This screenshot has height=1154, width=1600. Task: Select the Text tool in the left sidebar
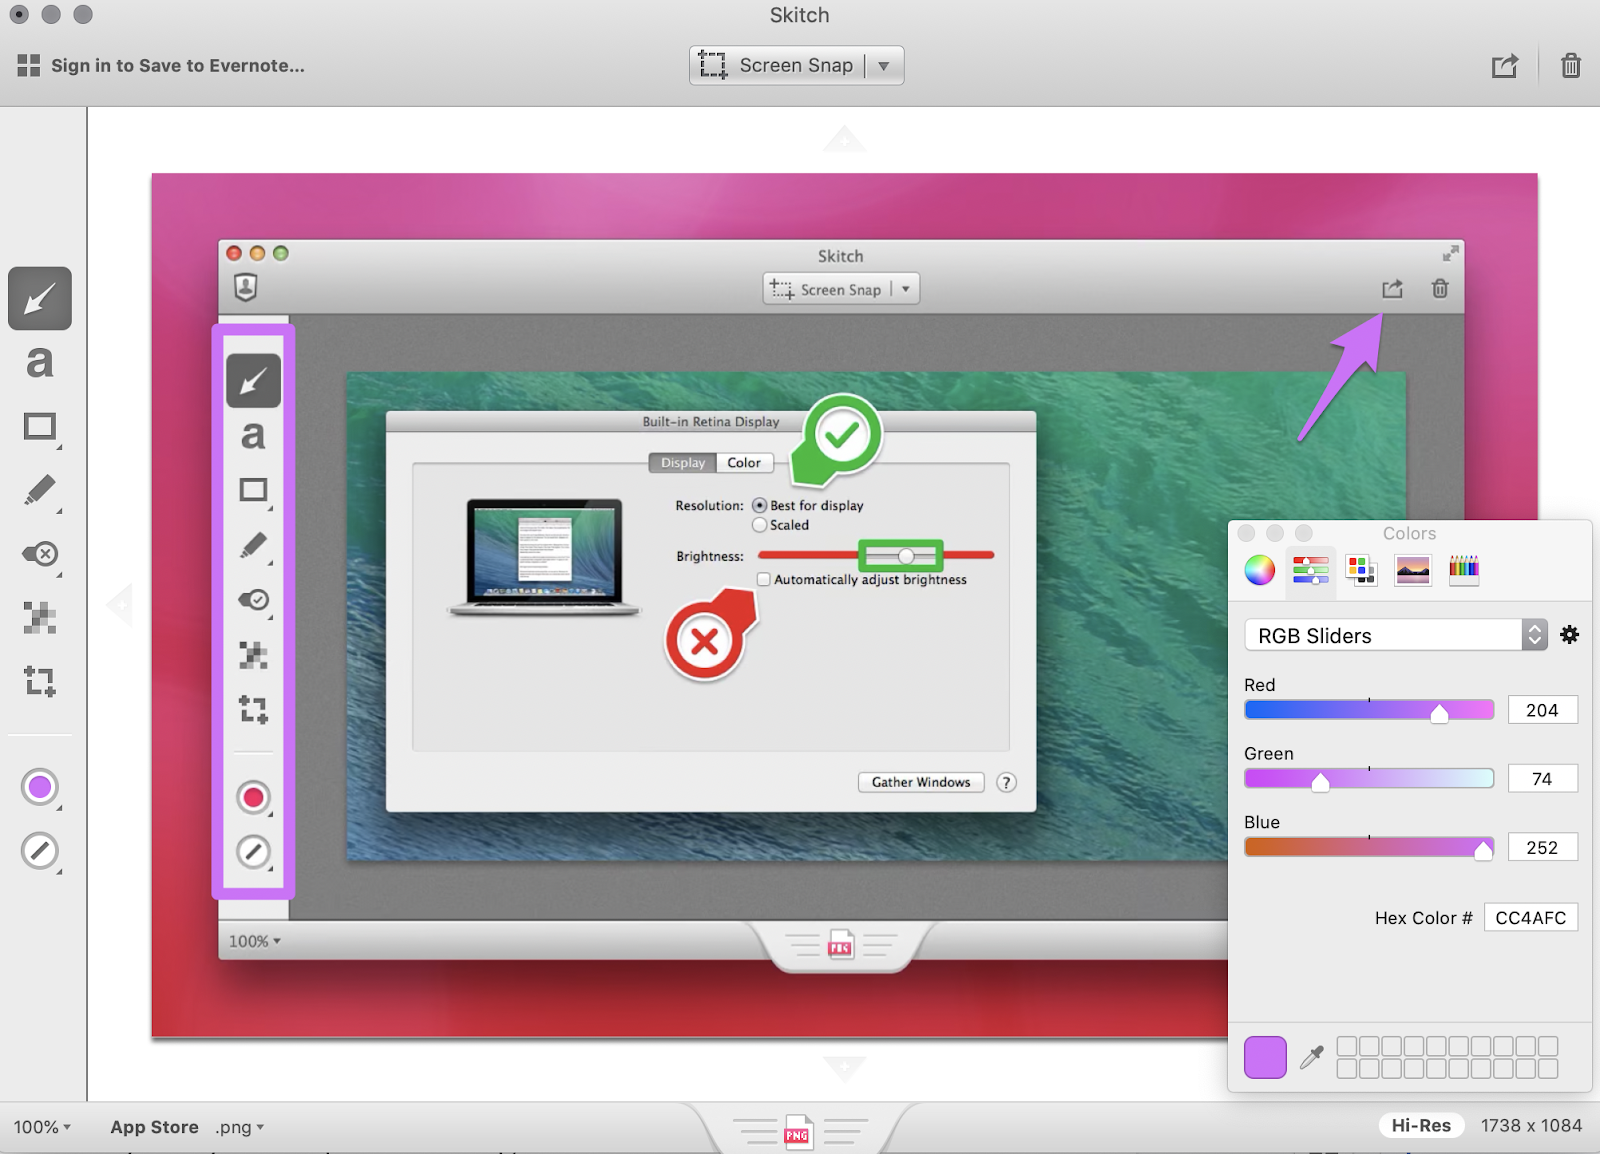click(x=40, y=362)
